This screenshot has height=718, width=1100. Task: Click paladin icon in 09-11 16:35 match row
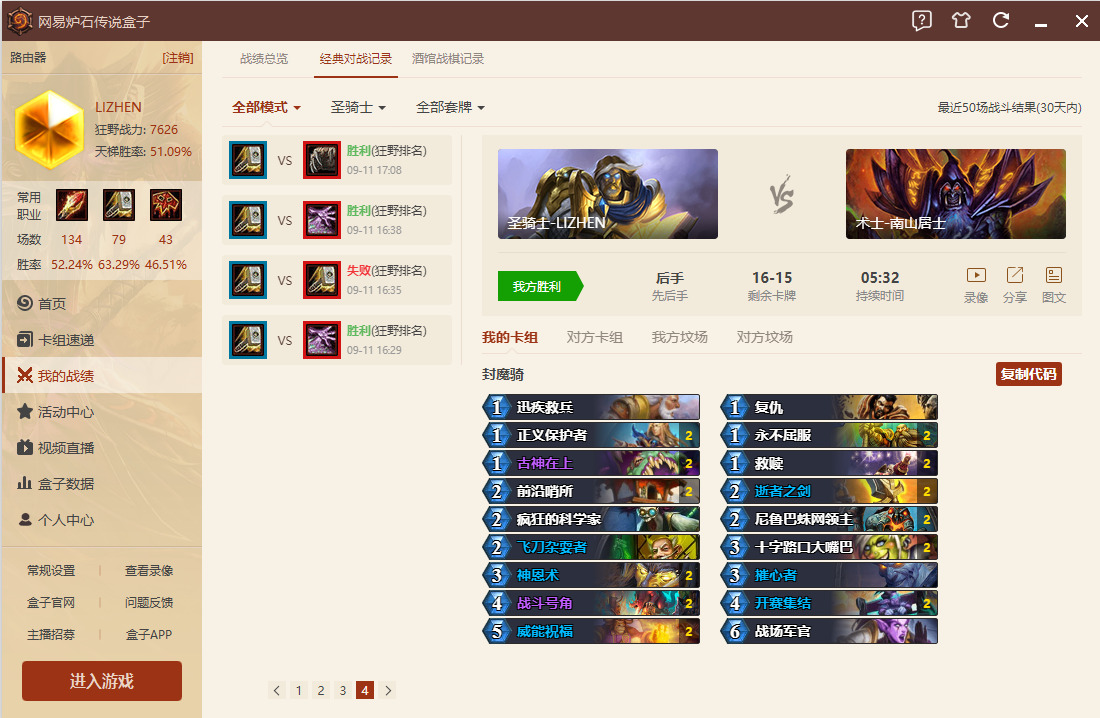tap(248, 280)
